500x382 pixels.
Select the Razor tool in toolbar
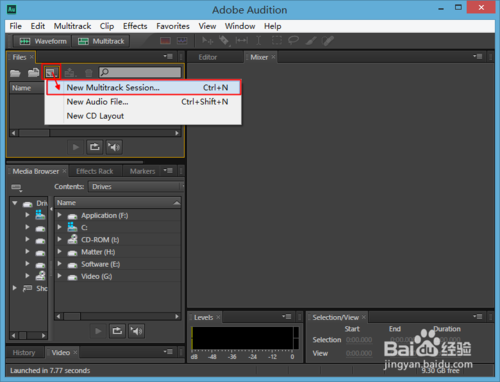coord(224,41)
